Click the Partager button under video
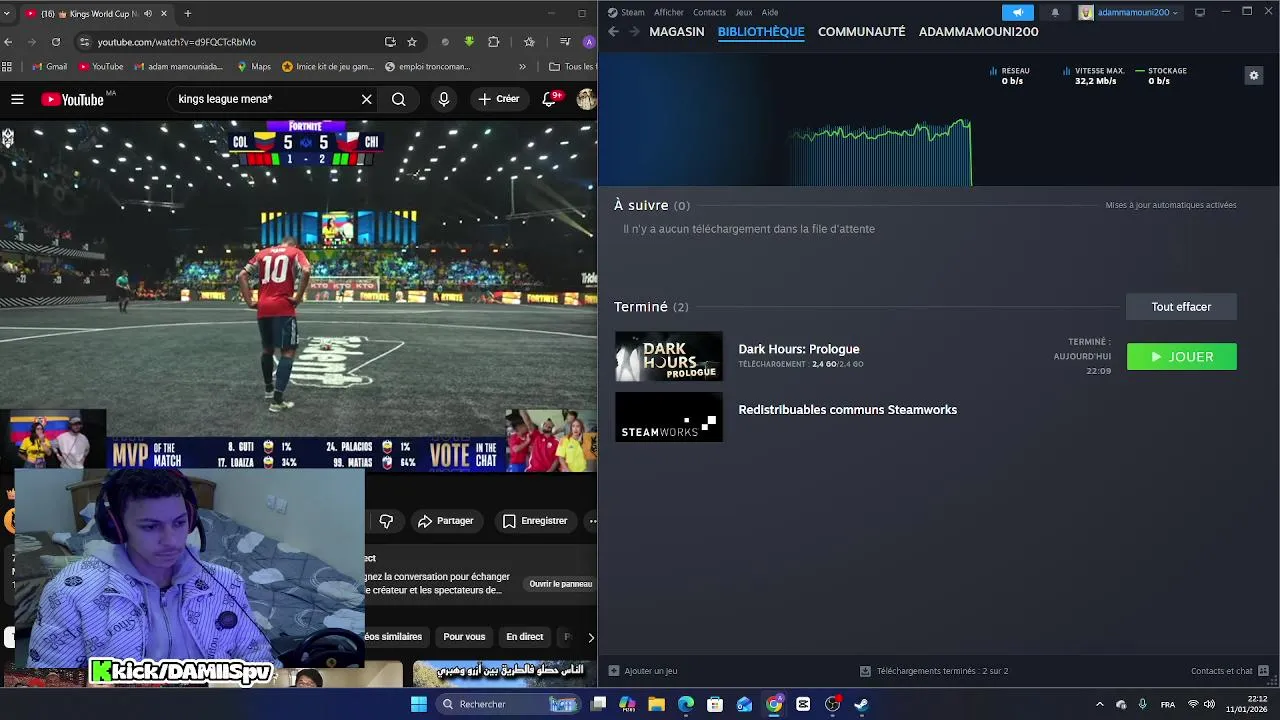The width and height of the screenshot is (1280, 720). (x=446, y=521)
